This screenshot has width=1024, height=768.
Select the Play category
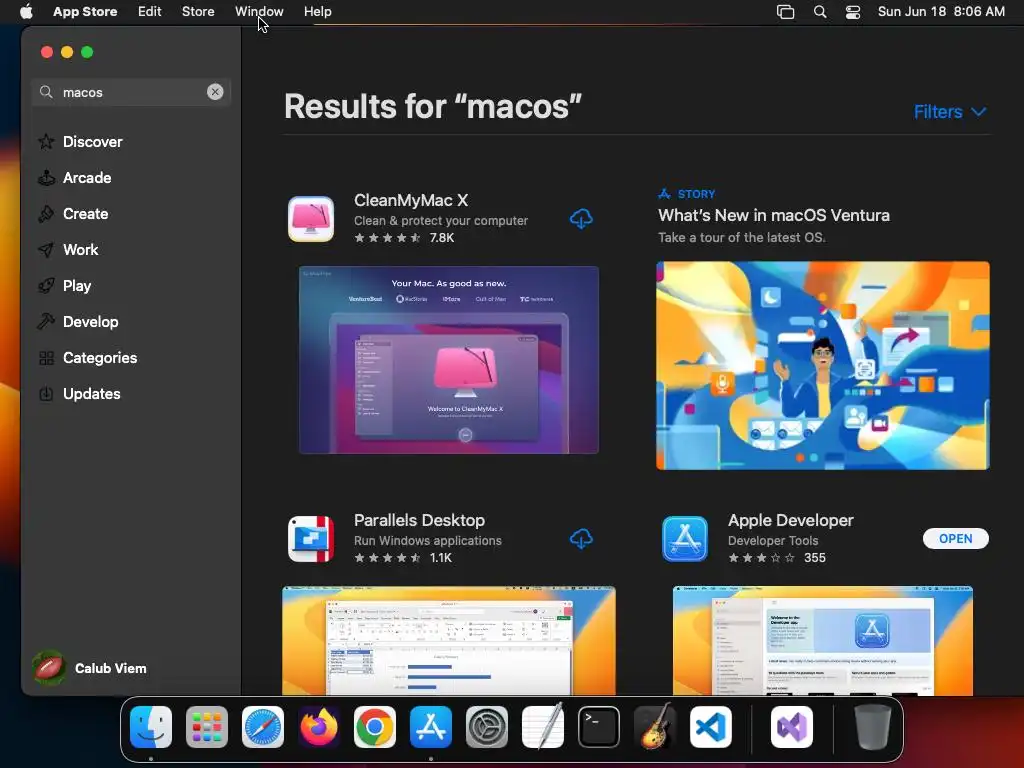point(64,285)
